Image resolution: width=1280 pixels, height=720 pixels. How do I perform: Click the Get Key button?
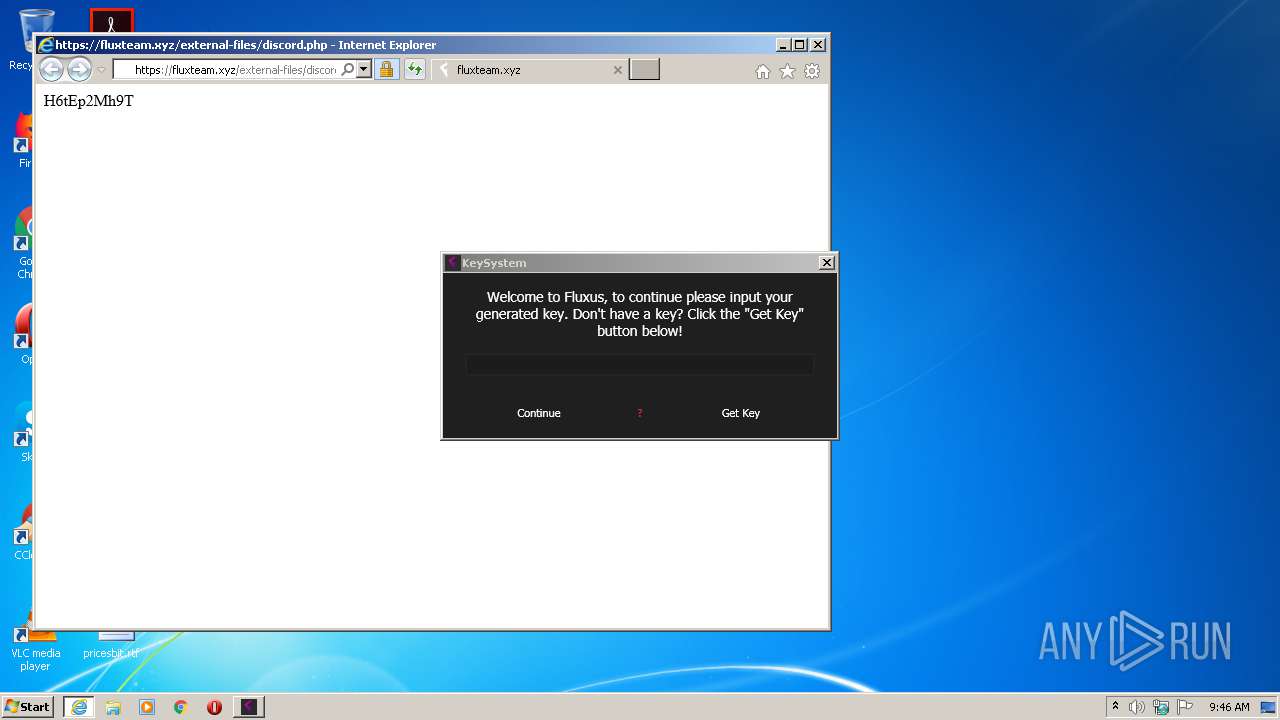coord(741,413)
